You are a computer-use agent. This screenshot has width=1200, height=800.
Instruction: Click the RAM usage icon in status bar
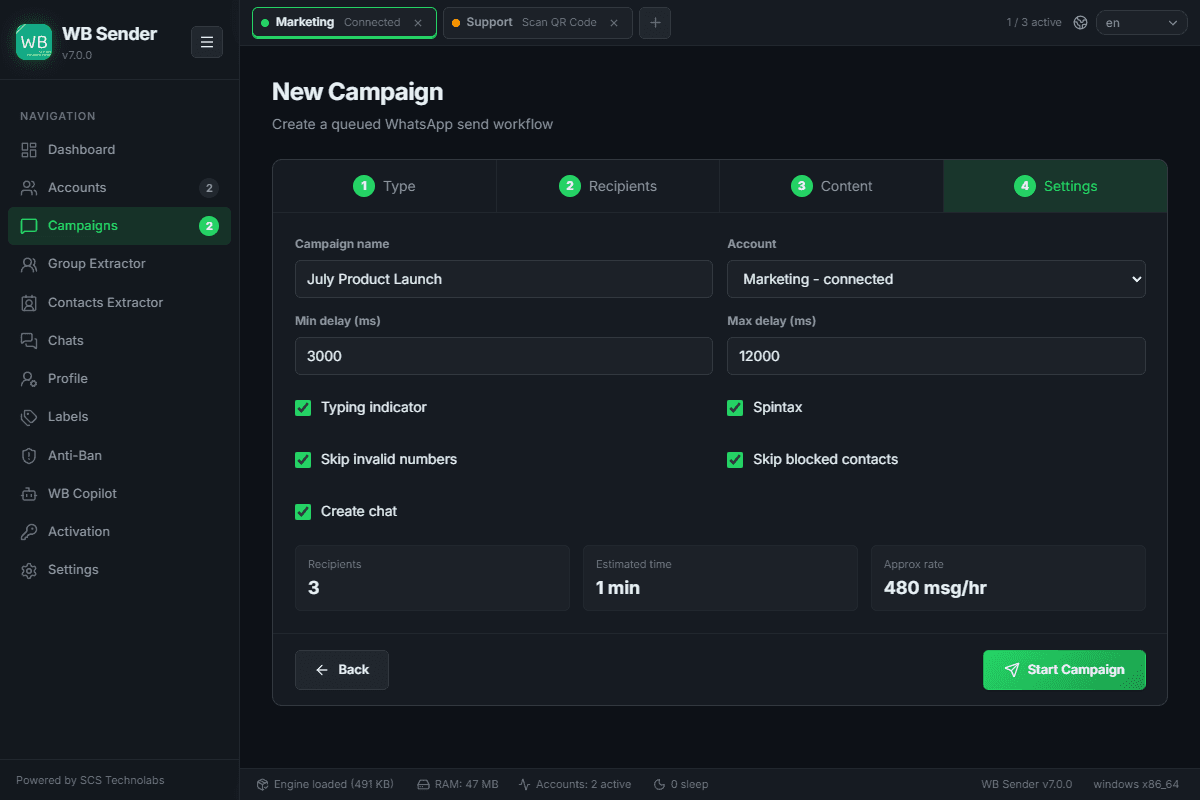pos(423,784)
